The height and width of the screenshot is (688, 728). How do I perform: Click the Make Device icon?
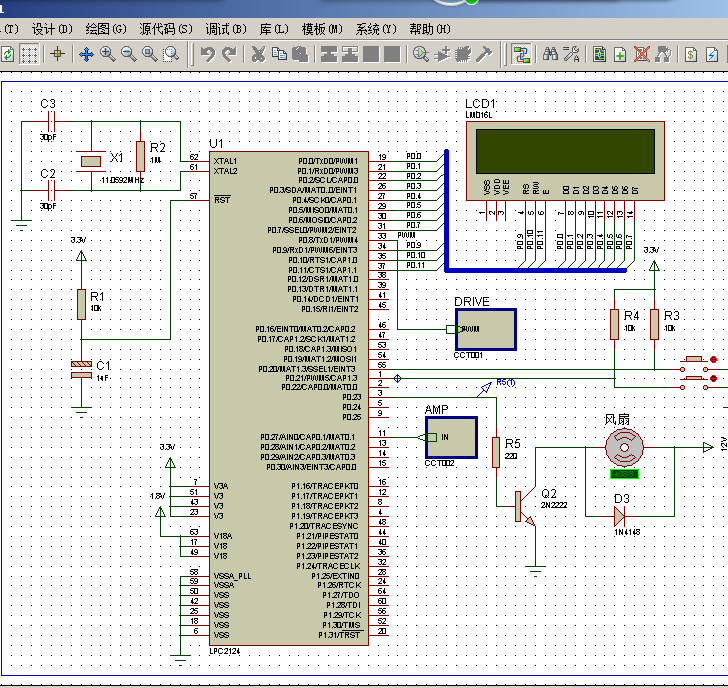coord(442,54)
